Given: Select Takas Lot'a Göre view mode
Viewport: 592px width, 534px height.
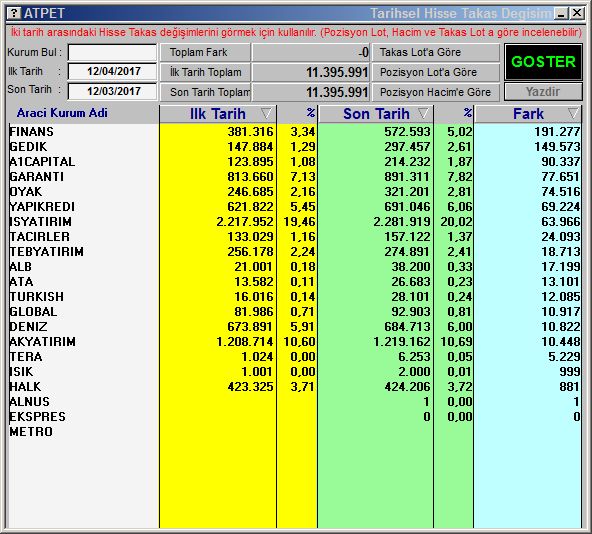Looking at the screenshot, I should tap(436, 52).
